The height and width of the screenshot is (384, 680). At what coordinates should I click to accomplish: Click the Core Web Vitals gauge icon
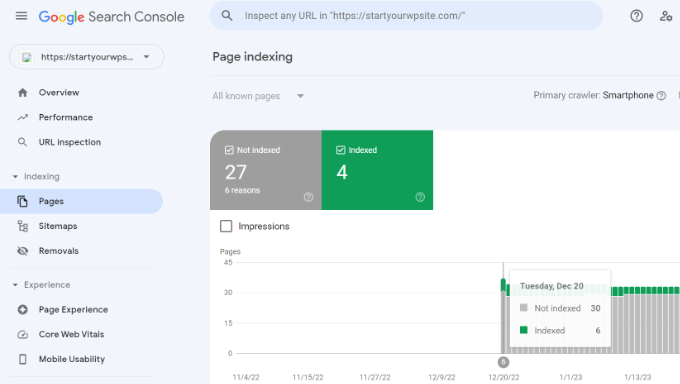click(x=23, y=335)
